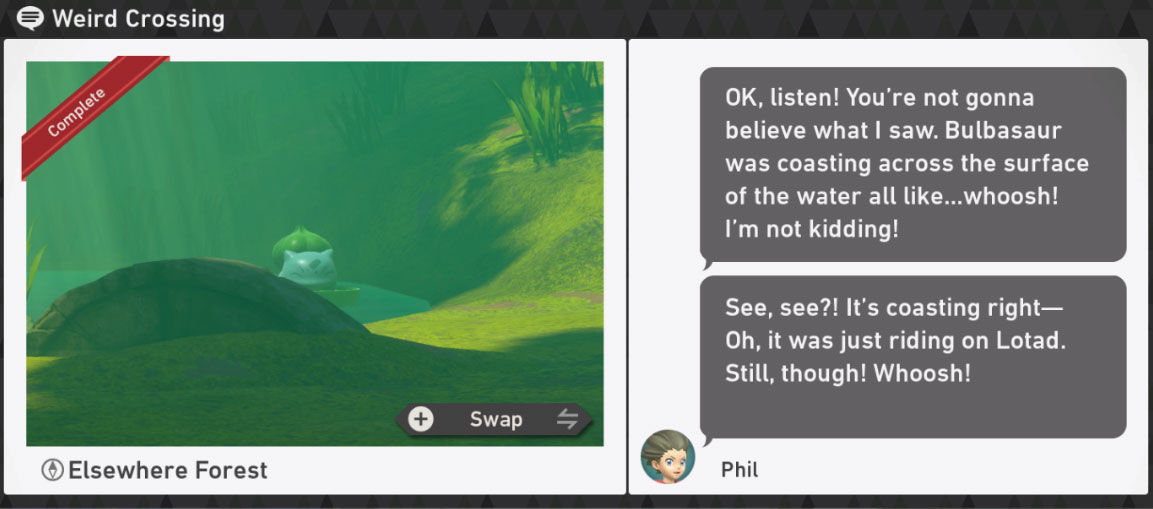Click the Phil name label
Image resolution: width=1153 pixels, height=509 pixels.
click(x=739, y=469)
